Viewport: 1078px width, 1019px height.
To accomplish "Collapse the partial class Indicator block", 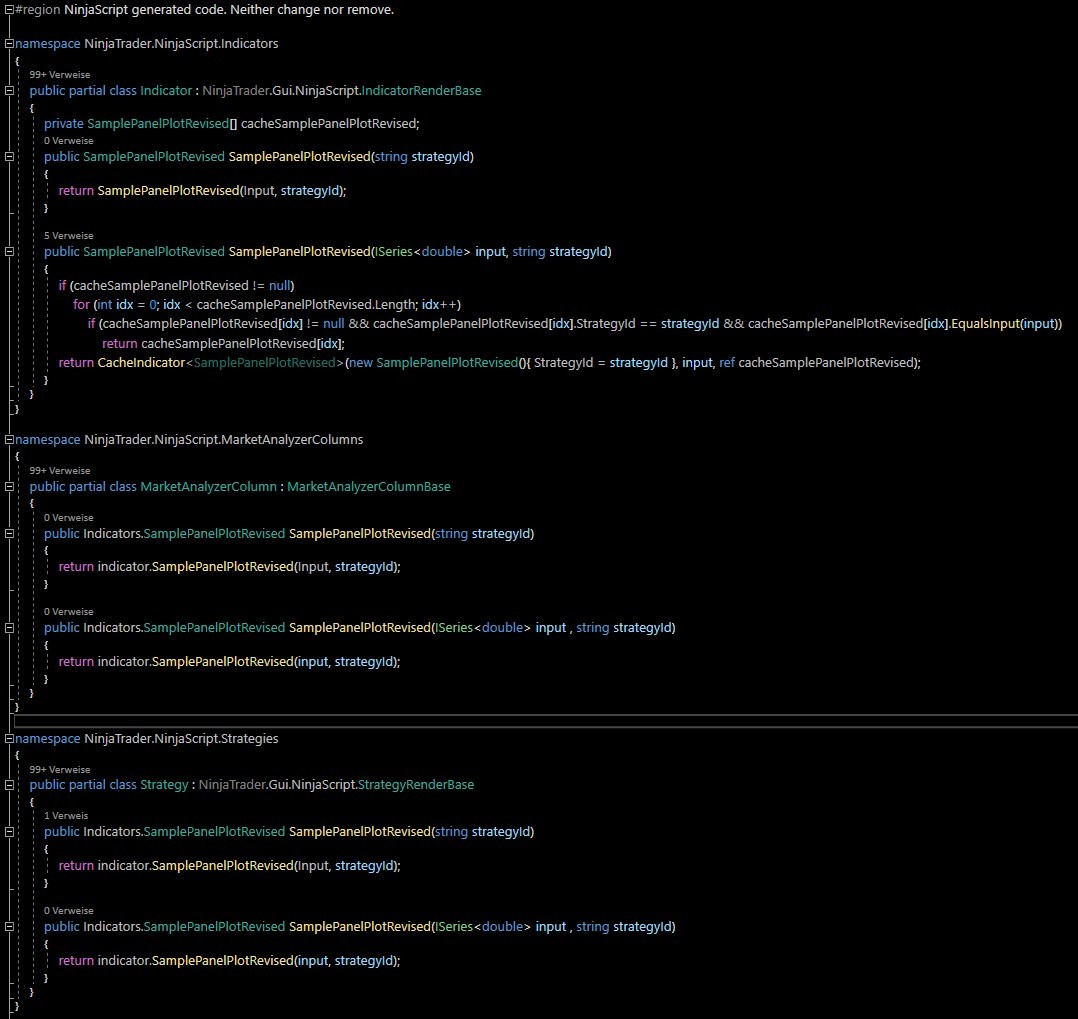I will 10,91.
